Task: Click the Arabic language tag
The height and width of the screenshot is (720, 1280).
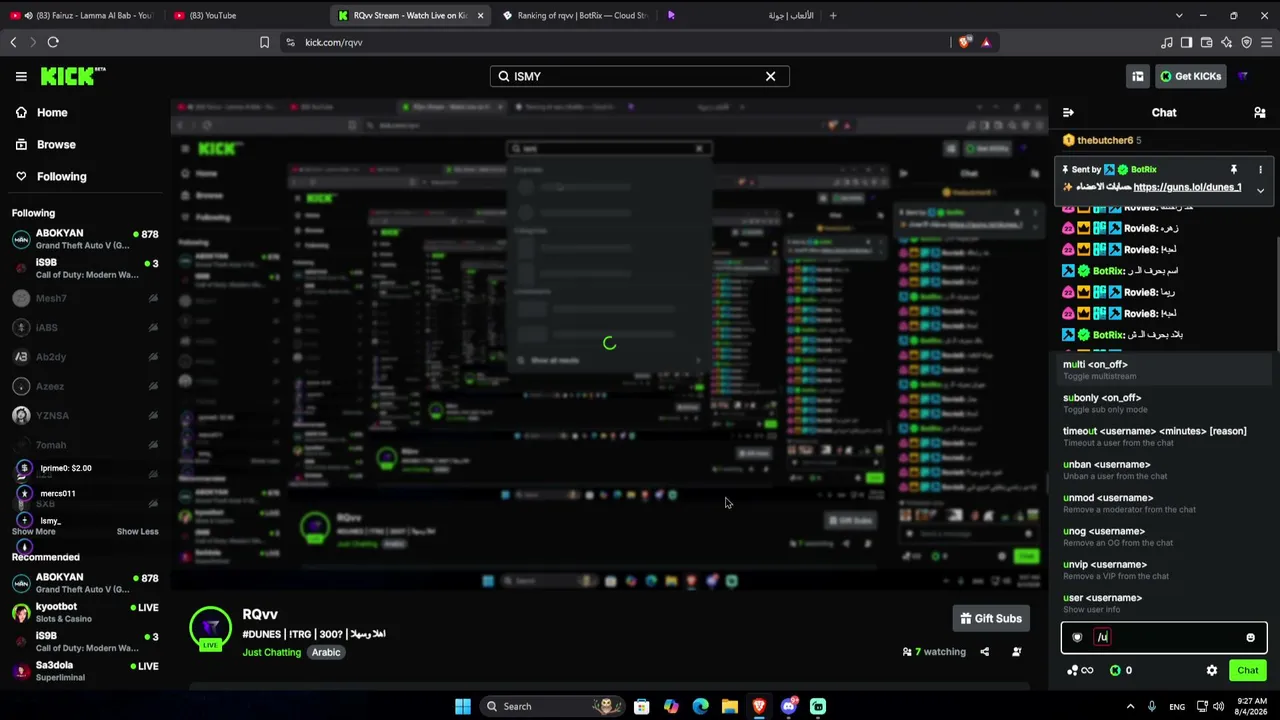Action: (326, 652)
